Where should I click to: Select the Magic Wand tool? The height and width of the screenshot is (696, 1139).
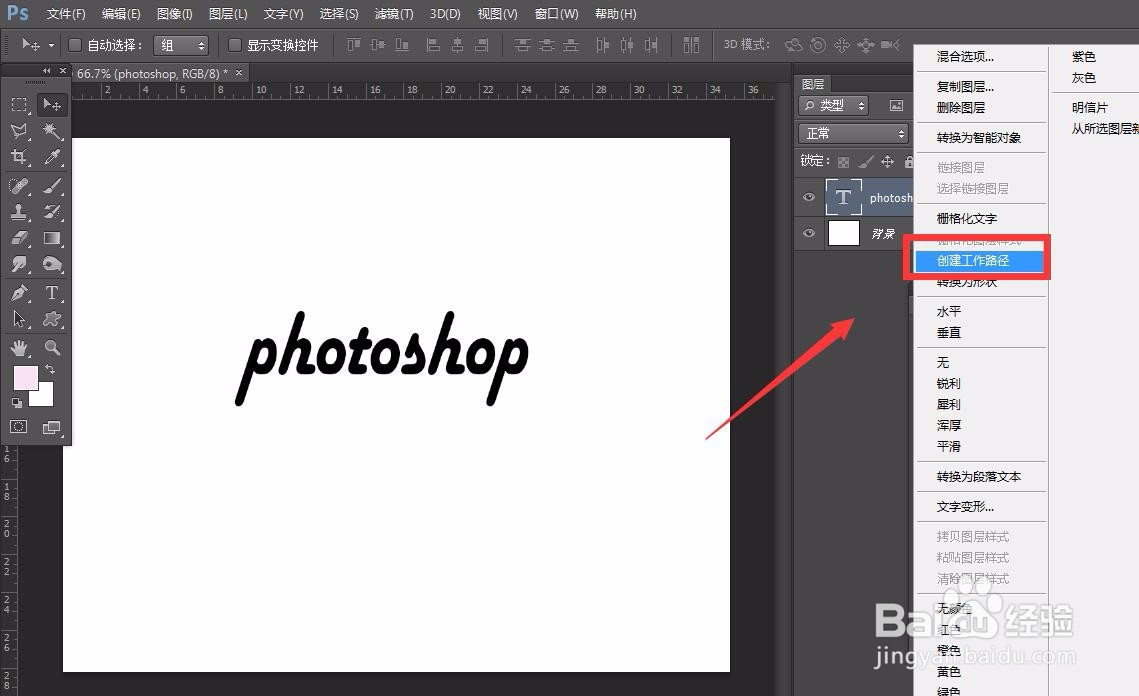52,131
